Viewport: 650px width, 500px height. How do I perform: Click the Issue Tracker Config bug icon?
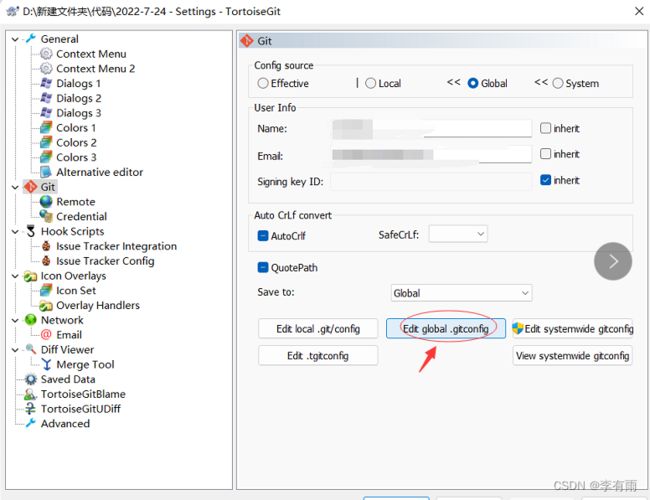click(x=46, y=261)
